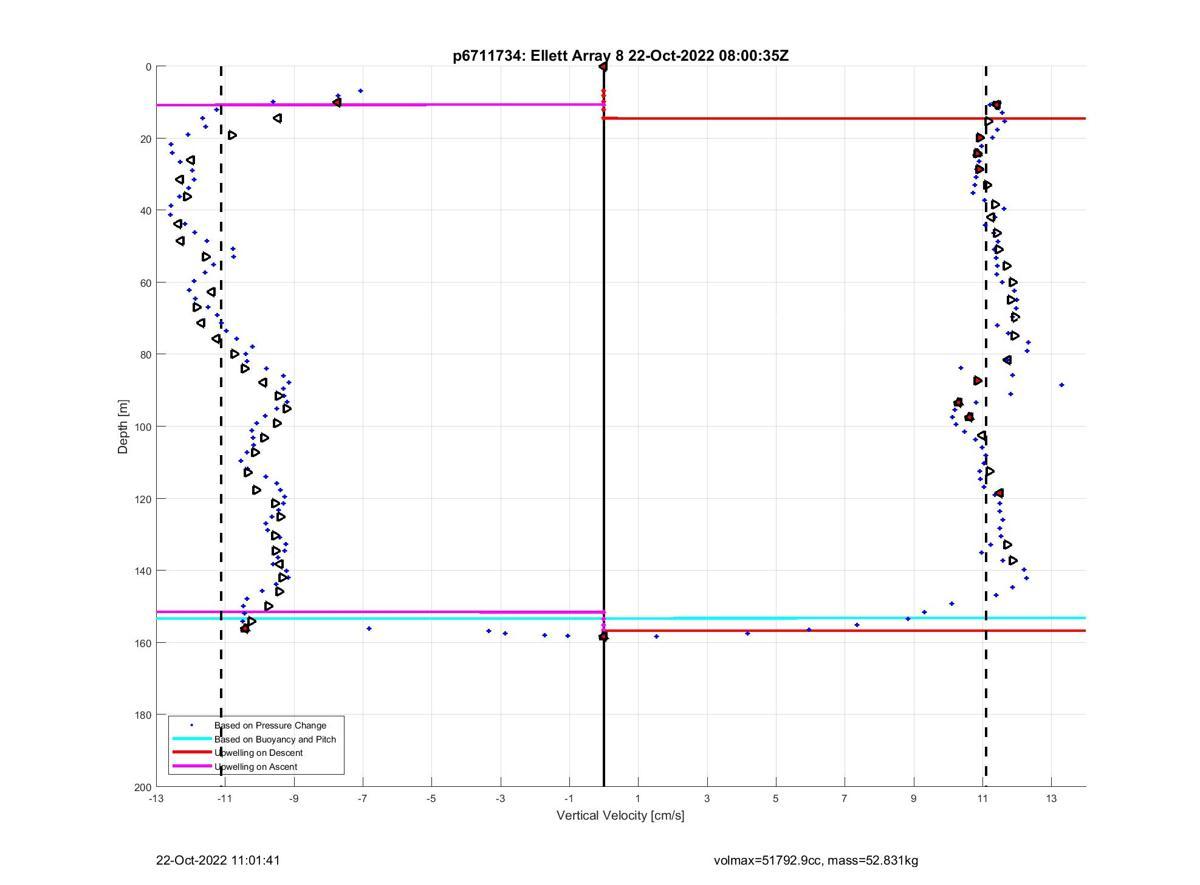The width and height of the screenshot is (1200, 885).
Task: Click the Based on Buoyancy and Pitch legend entry
Action: [x=275, y=739]
